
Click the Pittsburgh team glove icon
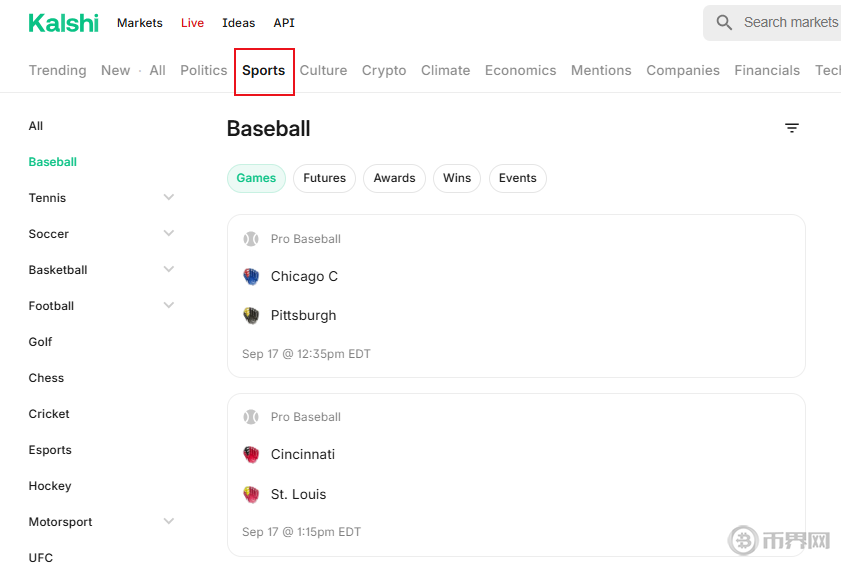[251, 315]
